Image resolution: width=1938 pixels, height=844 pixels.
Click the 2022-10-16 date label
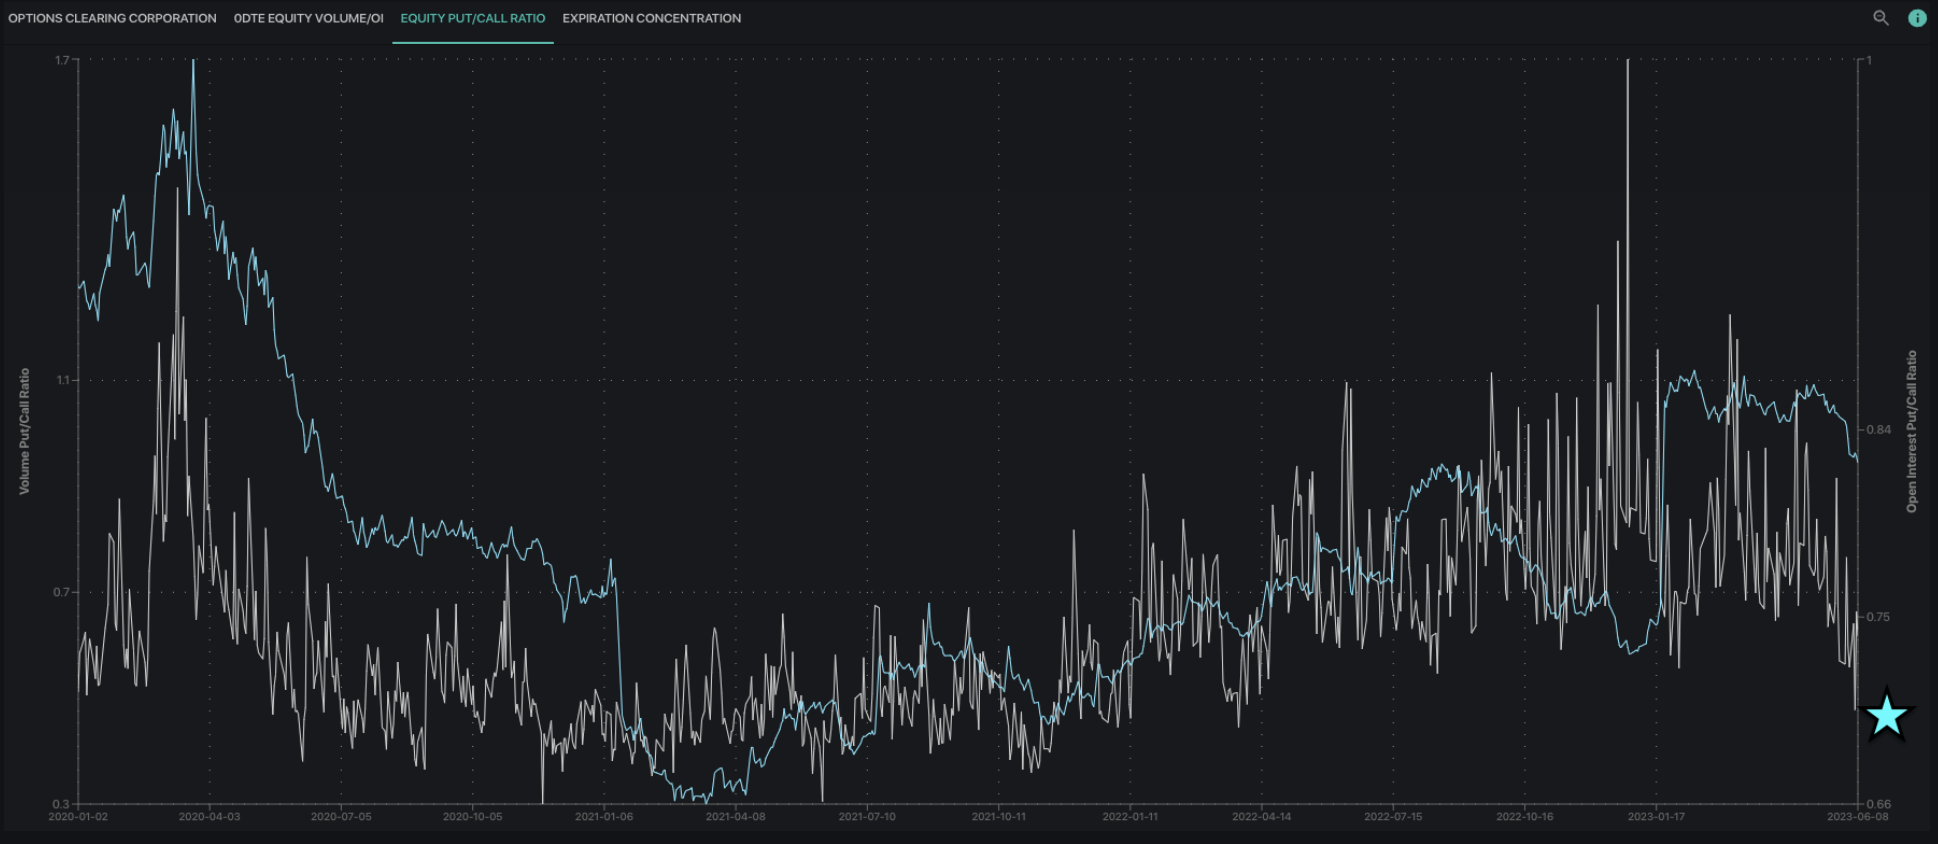click(1525, 817)
